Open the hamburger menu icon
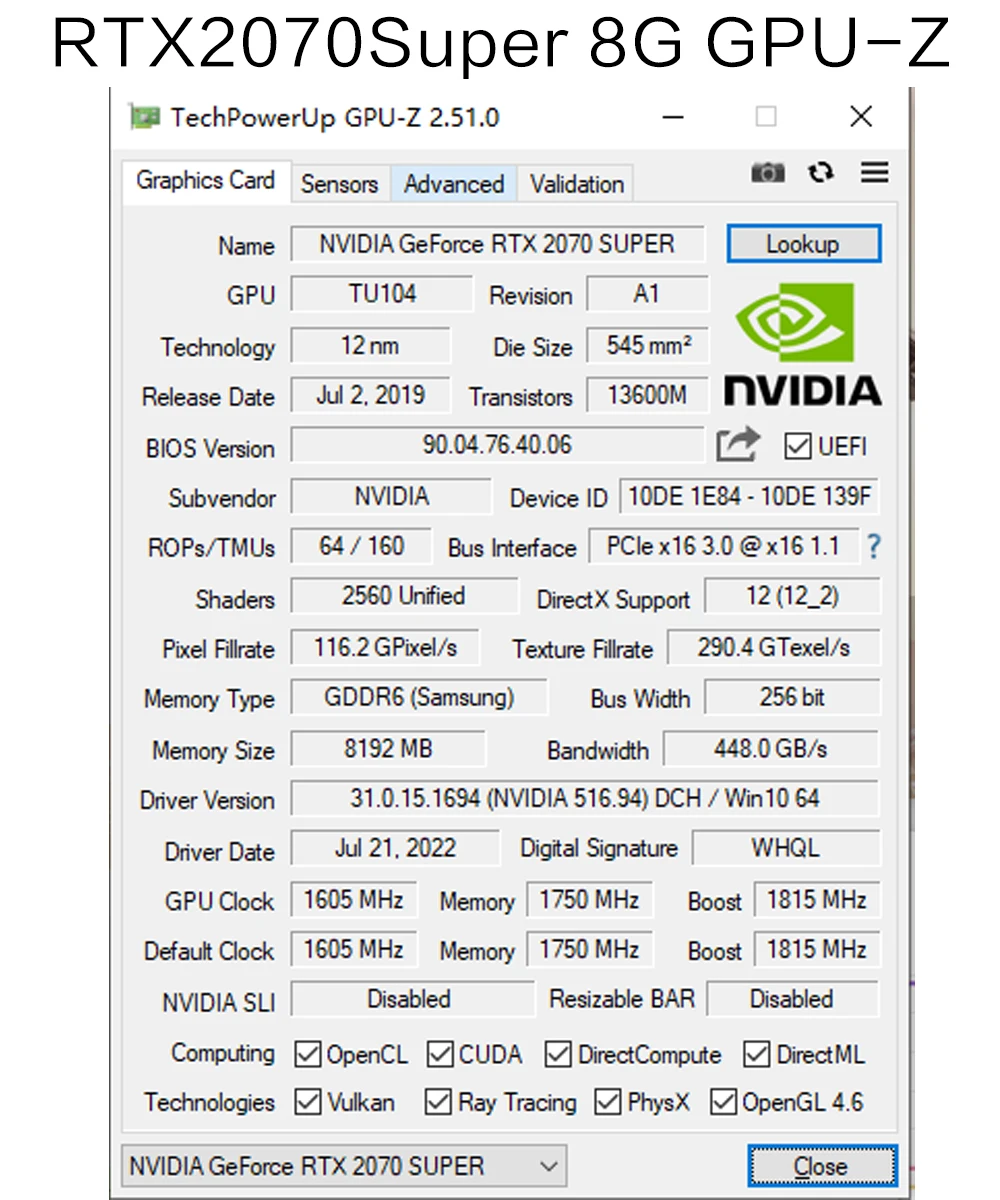Viewport: 1000px width, 1200px height. click(874, 173)
